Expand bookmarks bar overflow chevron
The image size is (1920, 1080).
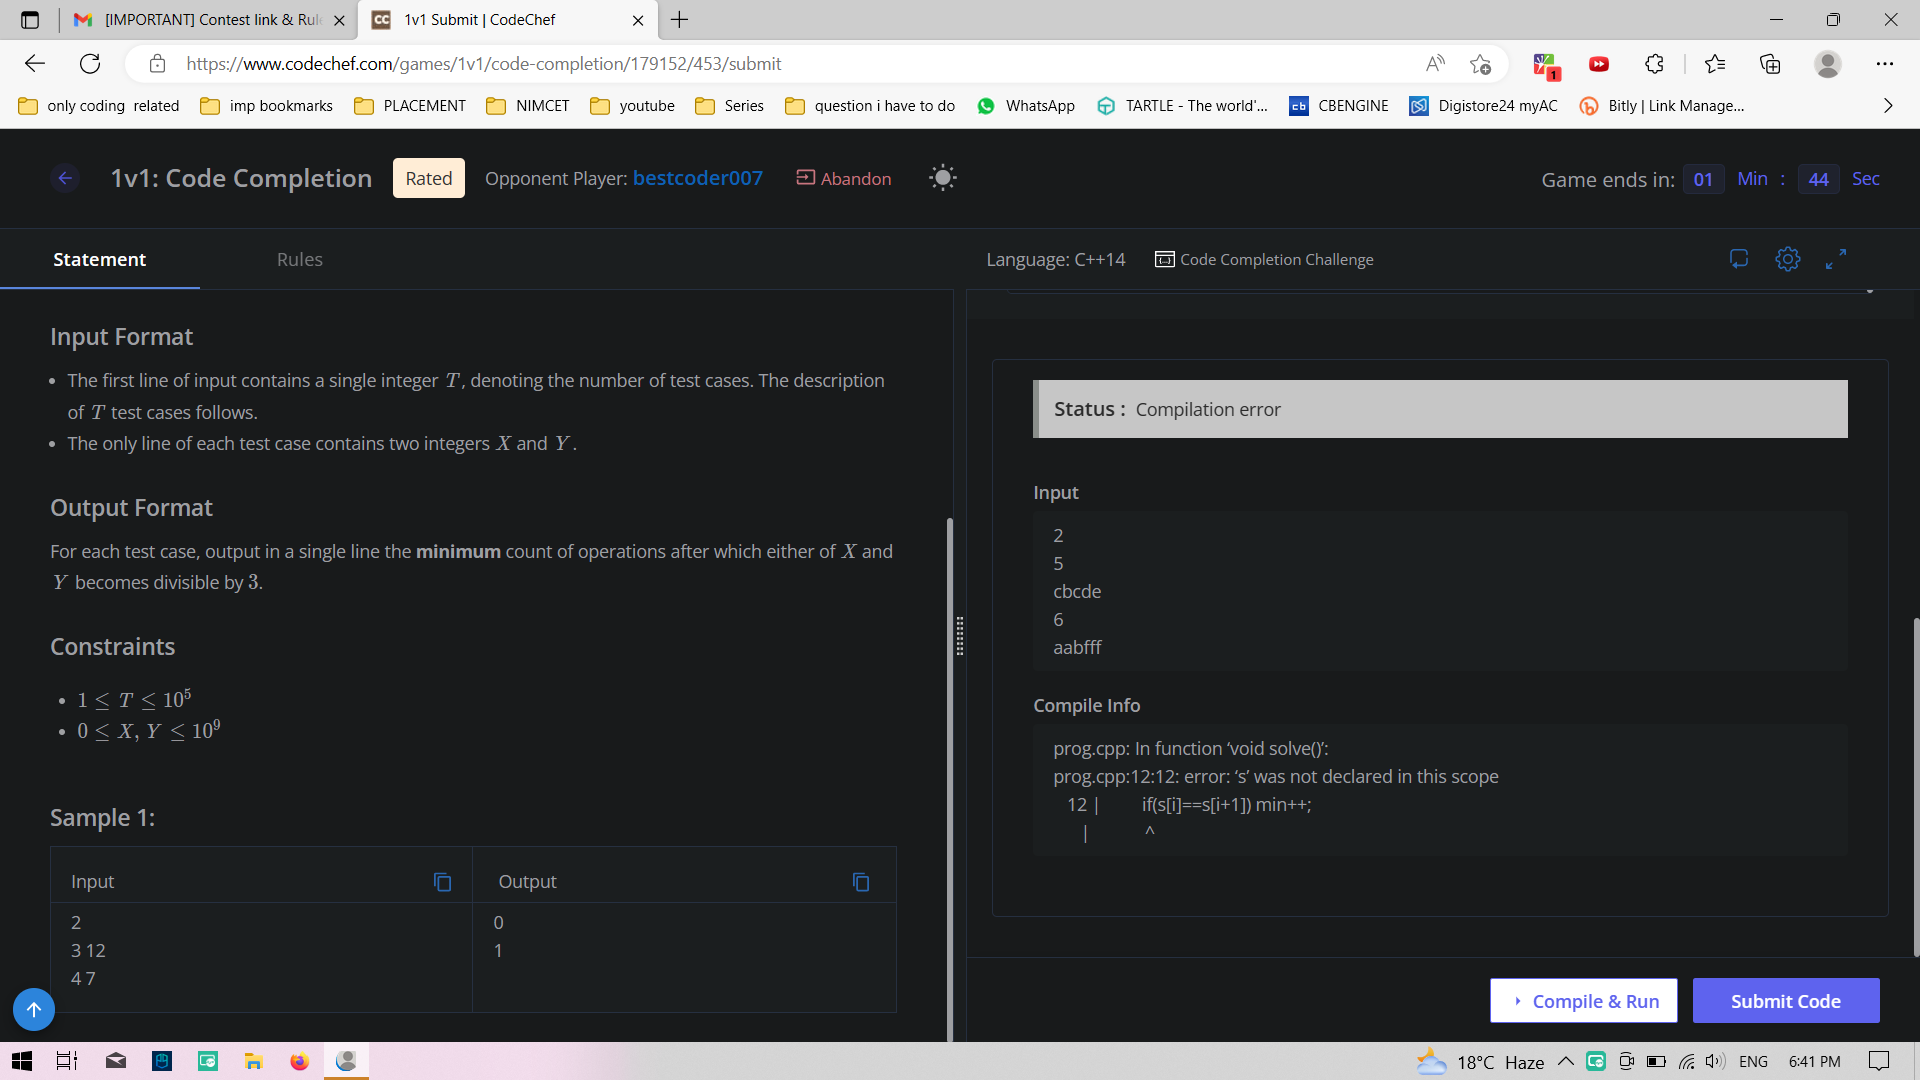click(1887, 106)
